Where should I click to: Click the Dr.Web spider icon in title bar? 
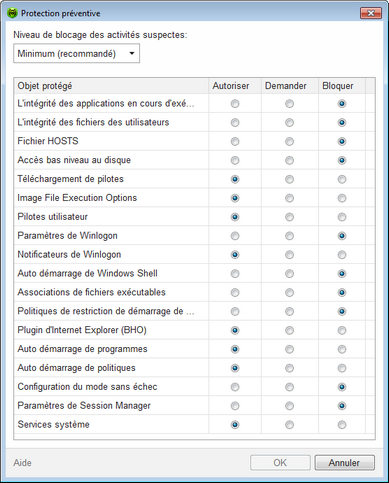tap(12, 13)
